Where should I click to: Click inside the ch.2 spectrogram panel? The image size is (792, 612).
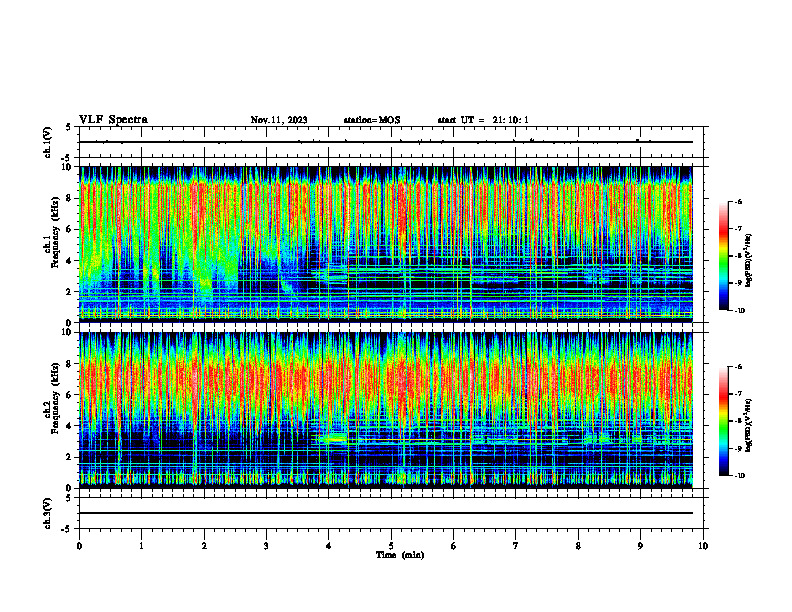pos(386,410)
